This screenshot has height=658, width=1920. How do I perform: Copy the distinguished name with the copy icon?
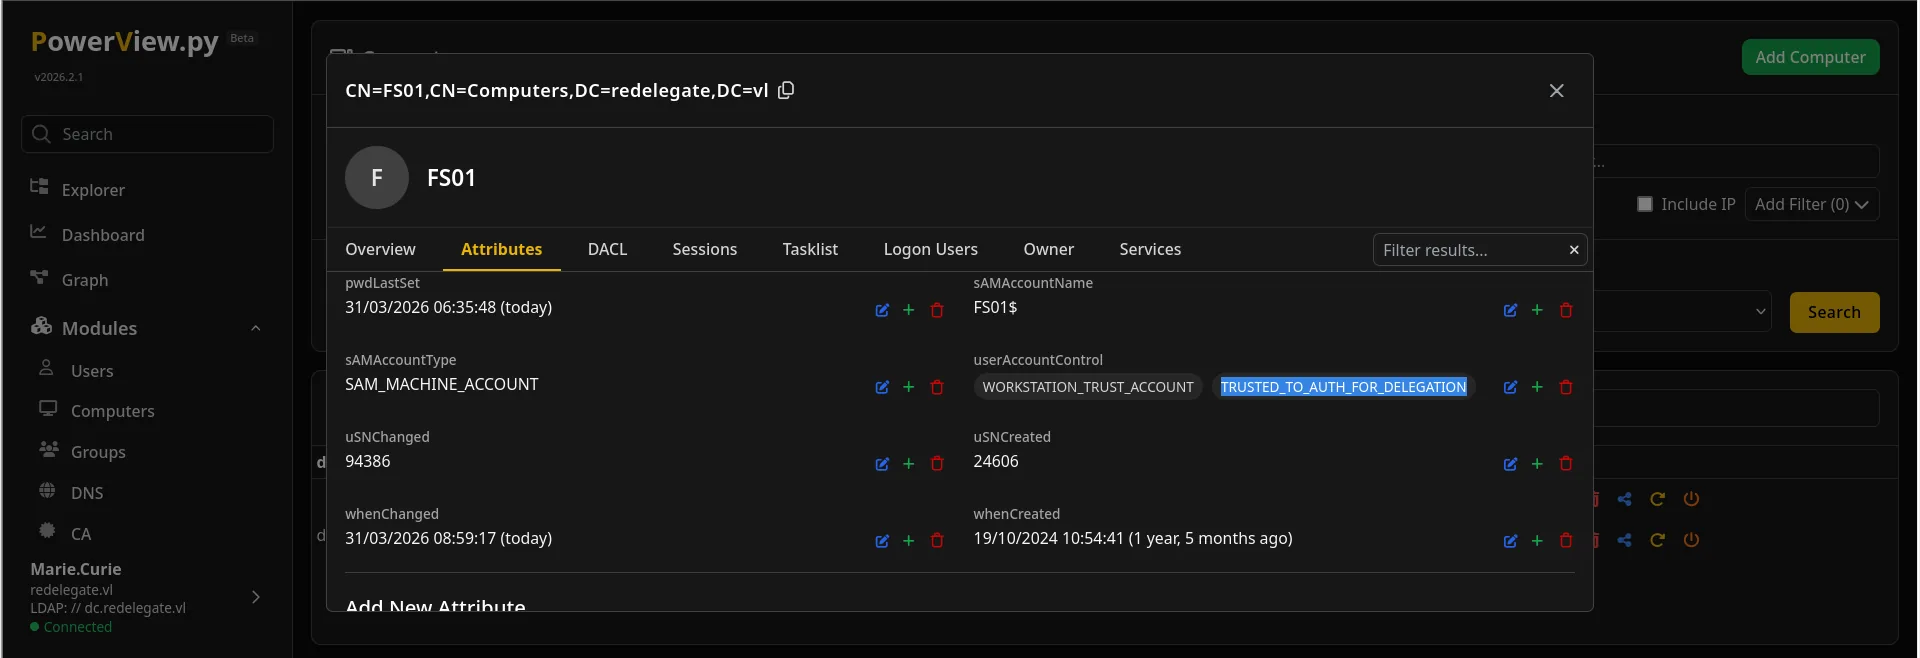[x=786, y=90]
